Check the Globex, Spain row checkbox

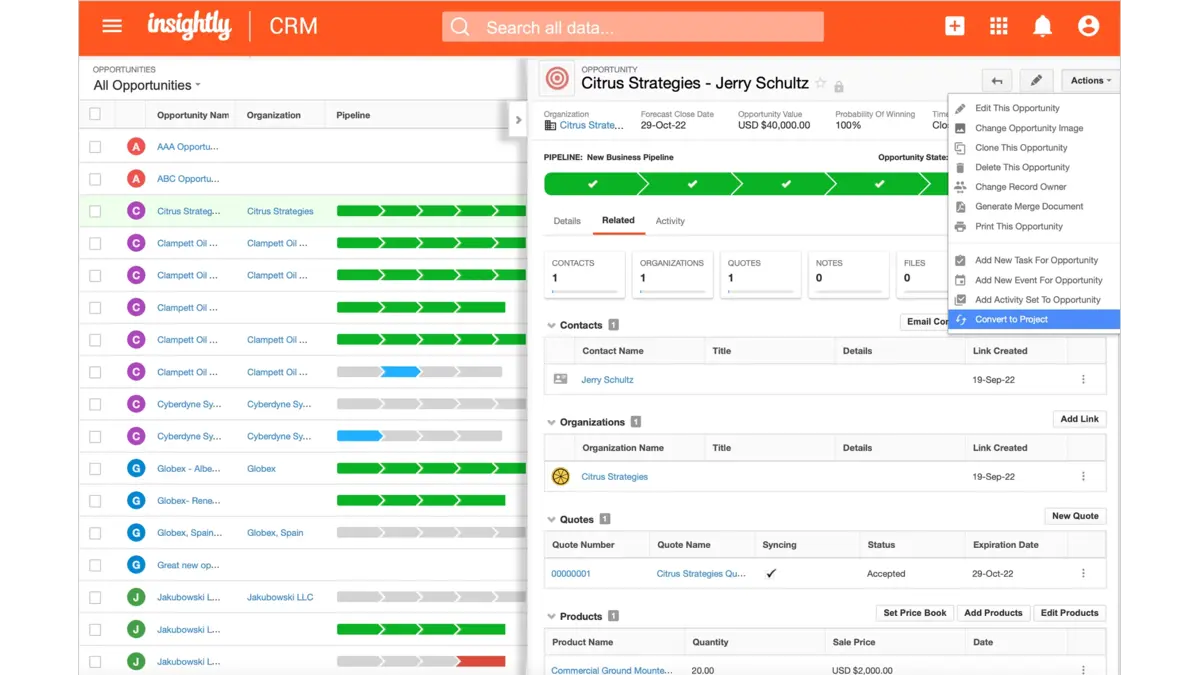[x=95, y=533]
